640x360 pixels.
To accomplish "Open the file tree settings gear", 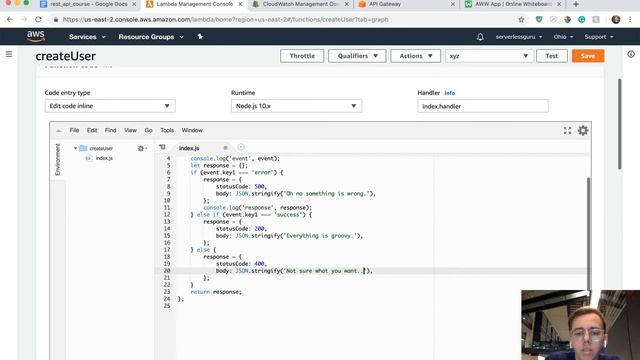I will pos(142,149).
